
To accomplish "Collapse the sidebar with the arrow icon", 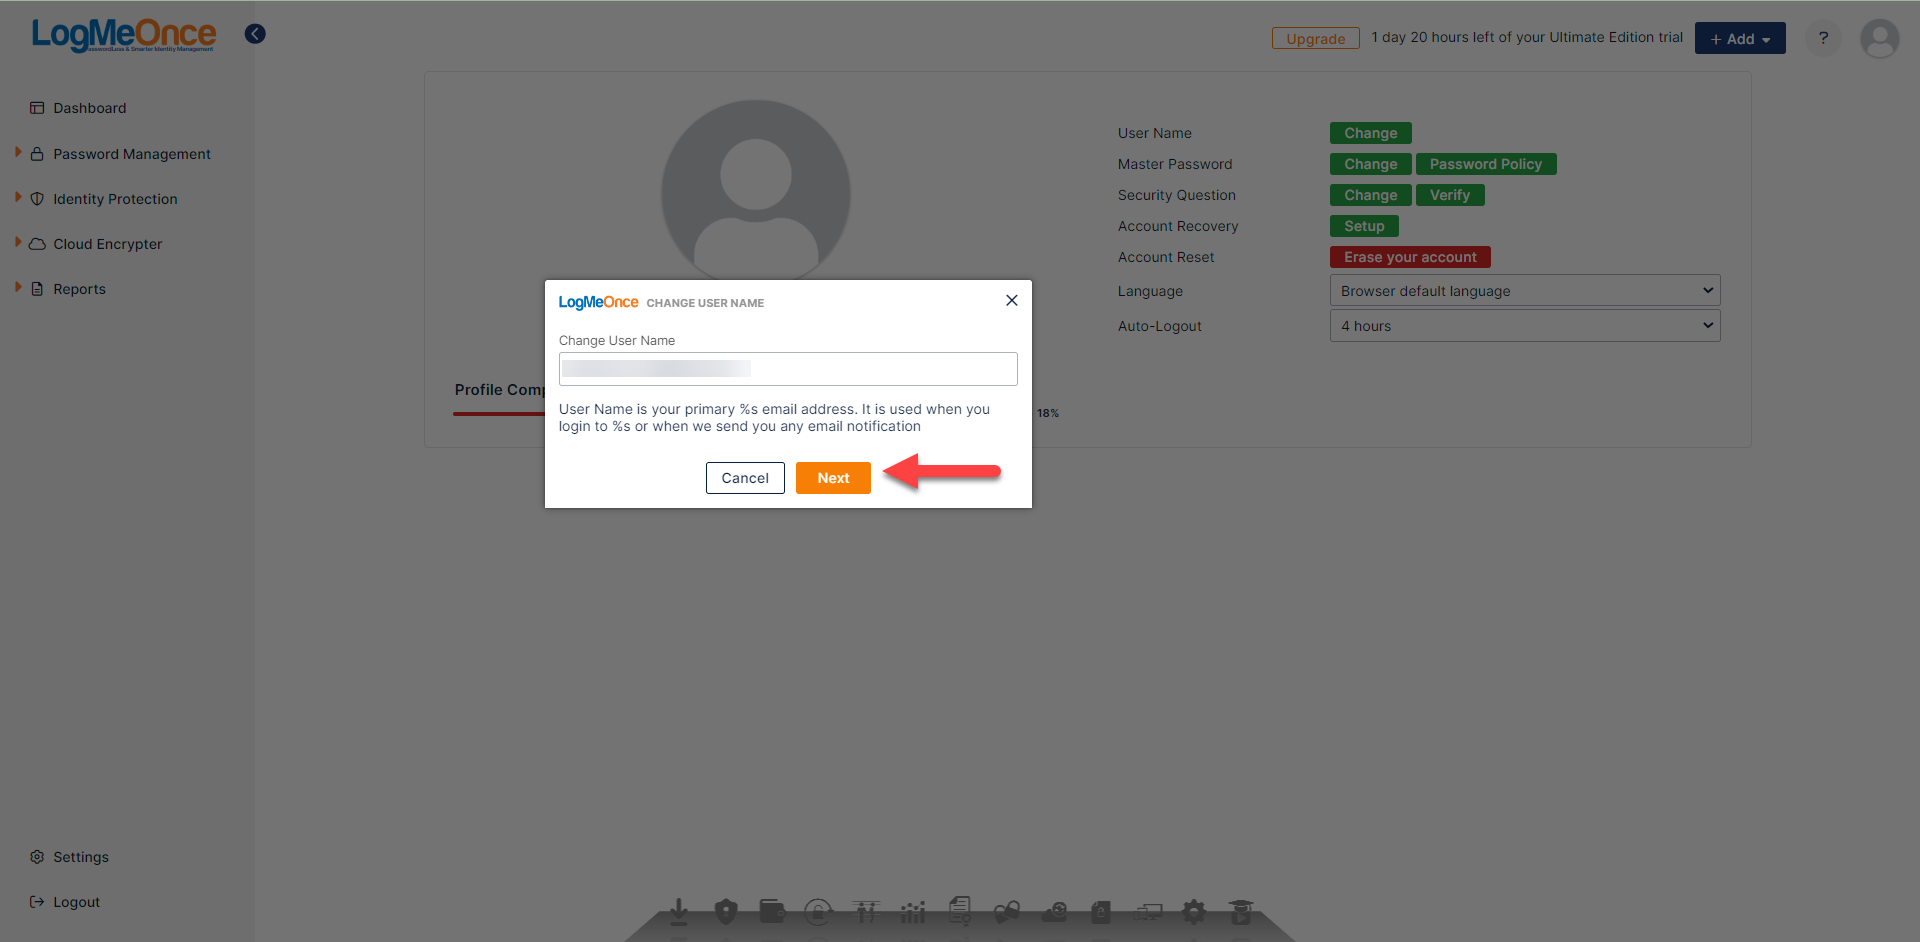I will click(255, 34).
